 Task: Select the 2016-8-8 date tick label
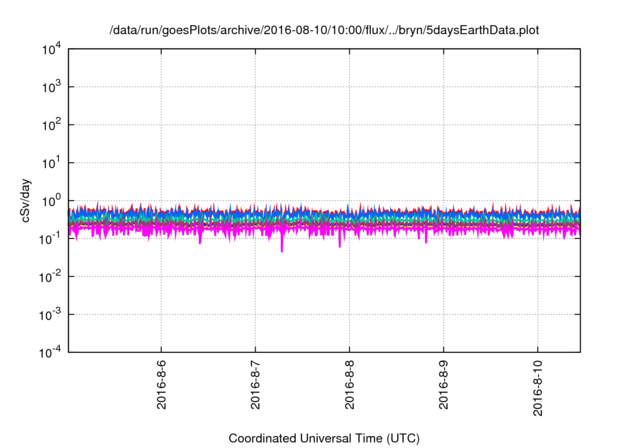350,384
